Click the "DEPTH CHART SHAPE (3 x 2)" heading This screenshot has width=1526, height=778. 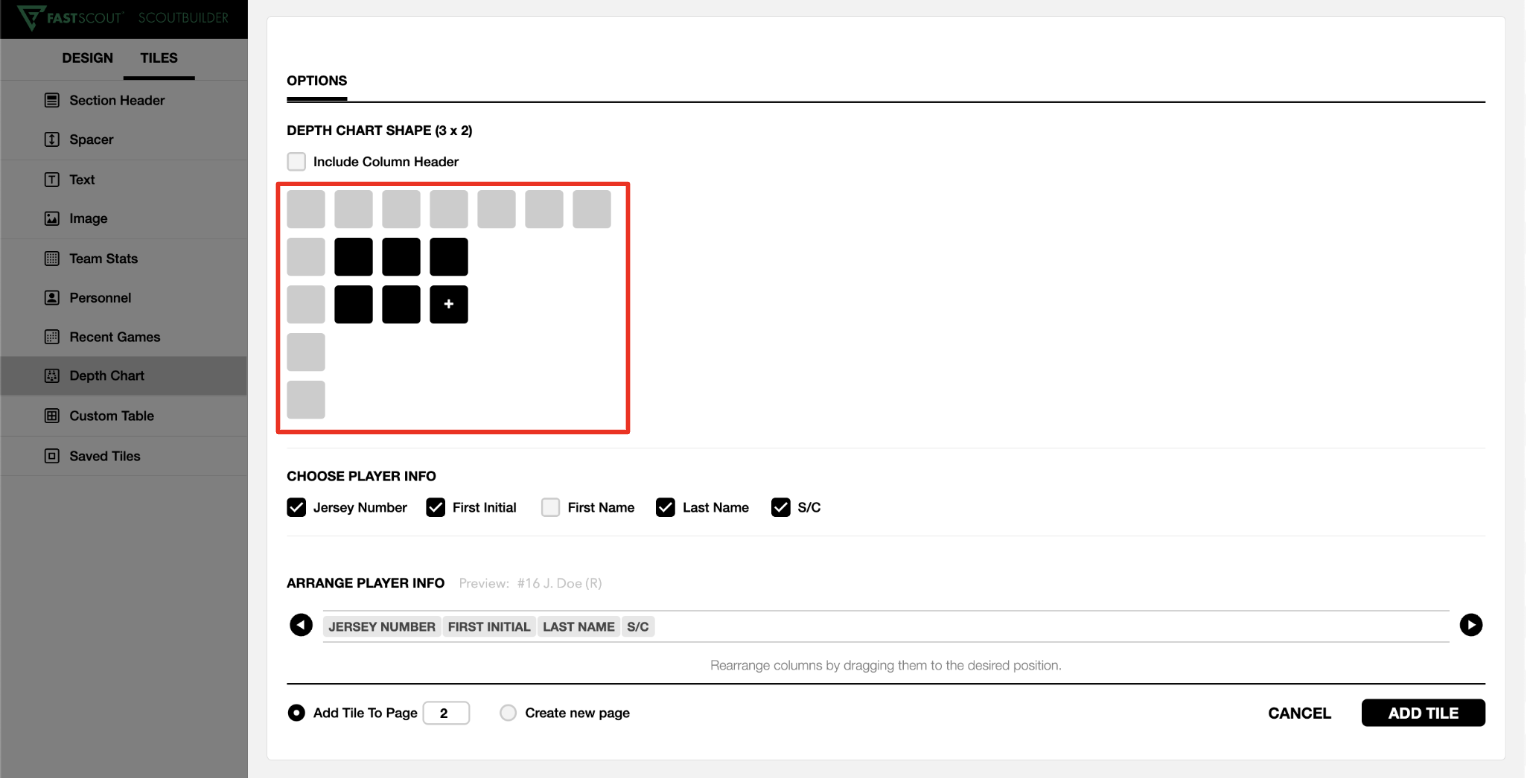(379, 130)
